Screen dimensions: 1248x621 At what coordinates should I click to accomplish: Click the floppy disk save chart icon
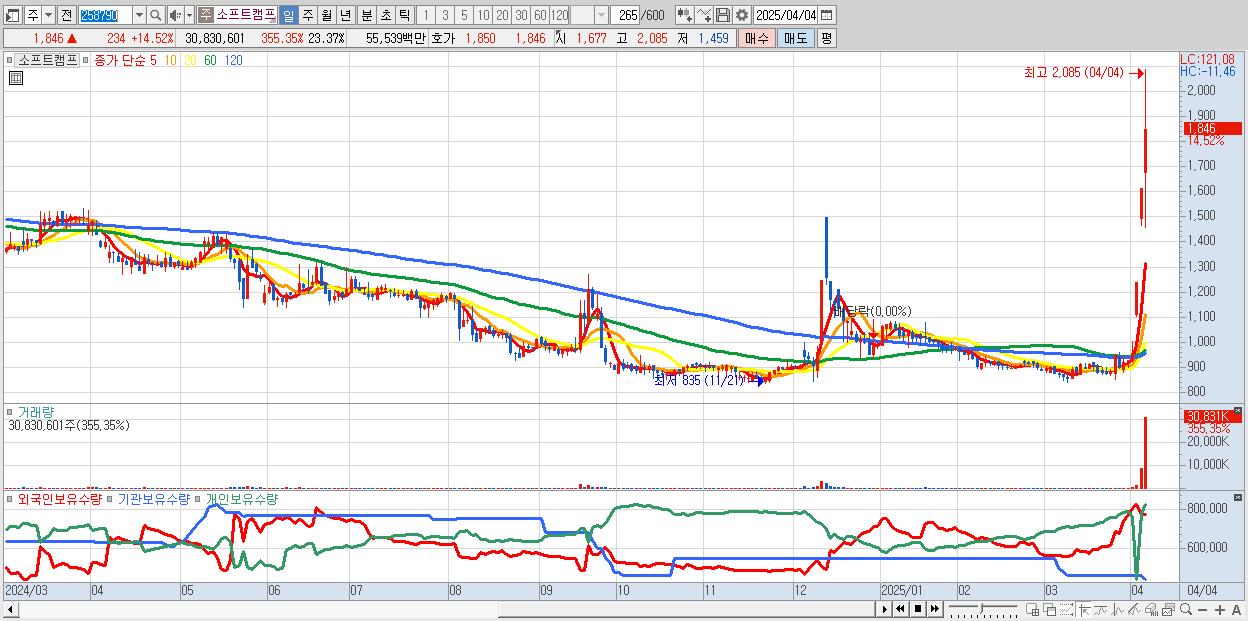coord(722,15)
